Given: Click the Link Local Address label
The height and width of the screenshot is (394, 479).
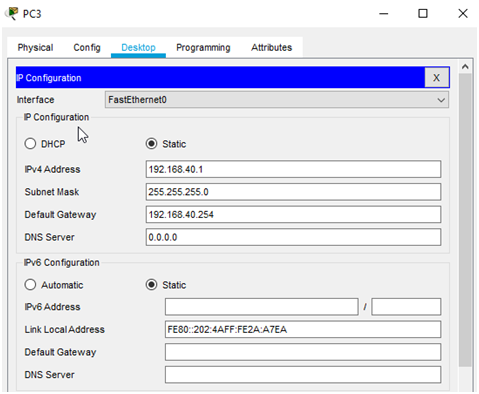Looking at the screenshot, I should tap(65, 329).
